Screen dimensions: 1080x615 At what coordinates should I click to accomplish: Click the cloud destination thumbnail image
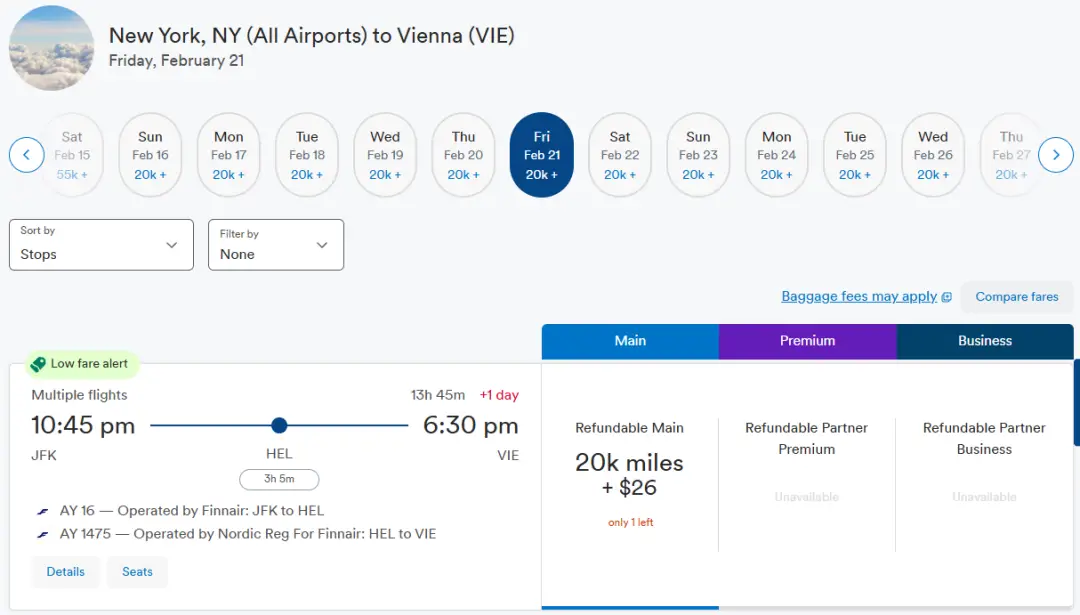tap(51, 47)
